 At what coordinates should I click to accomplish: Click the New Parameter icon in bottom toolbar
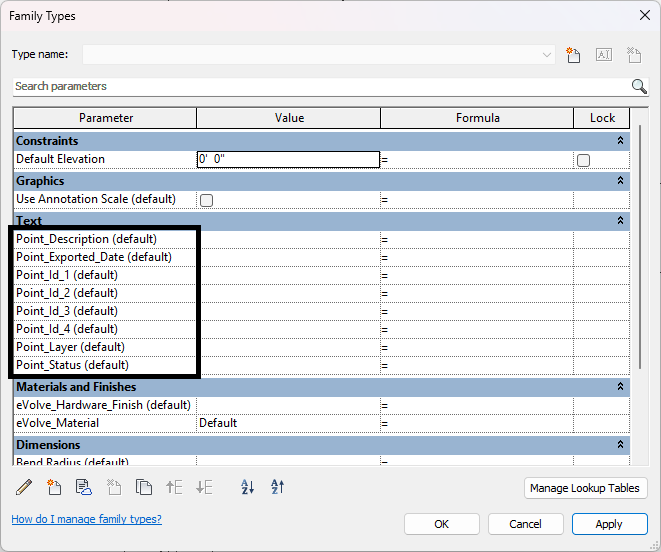point(55,488)
